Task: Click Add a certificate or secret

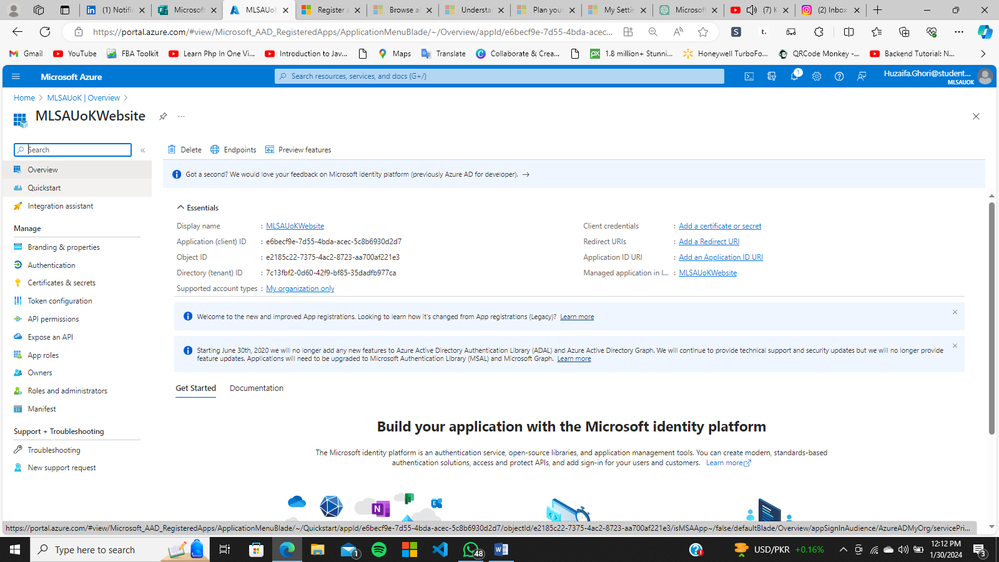Action: pos(720,226)
